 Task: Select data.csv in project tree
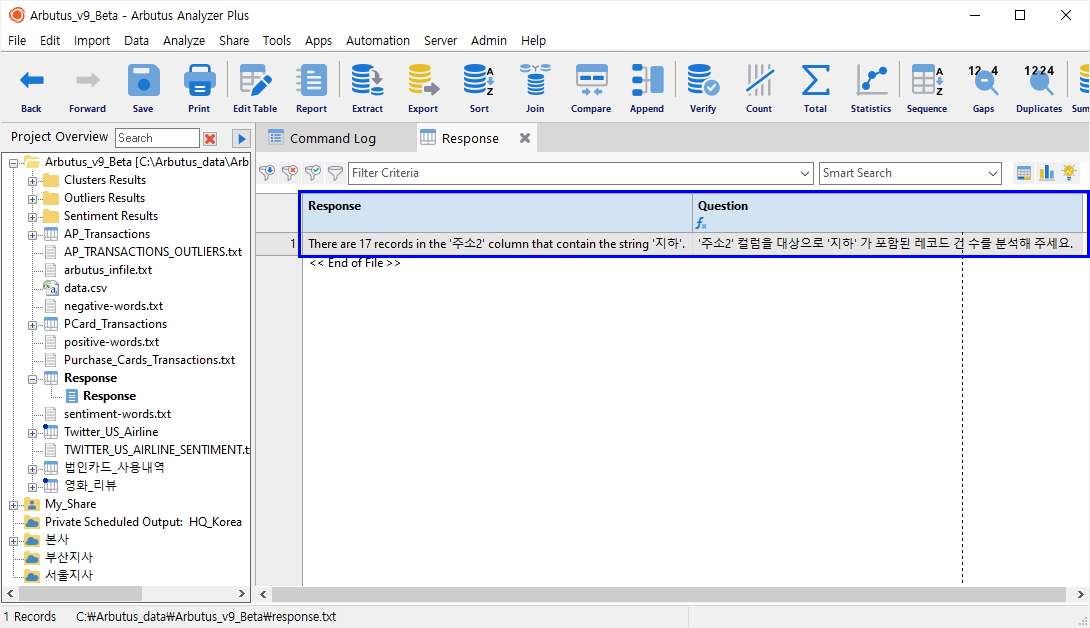[86, 288]
